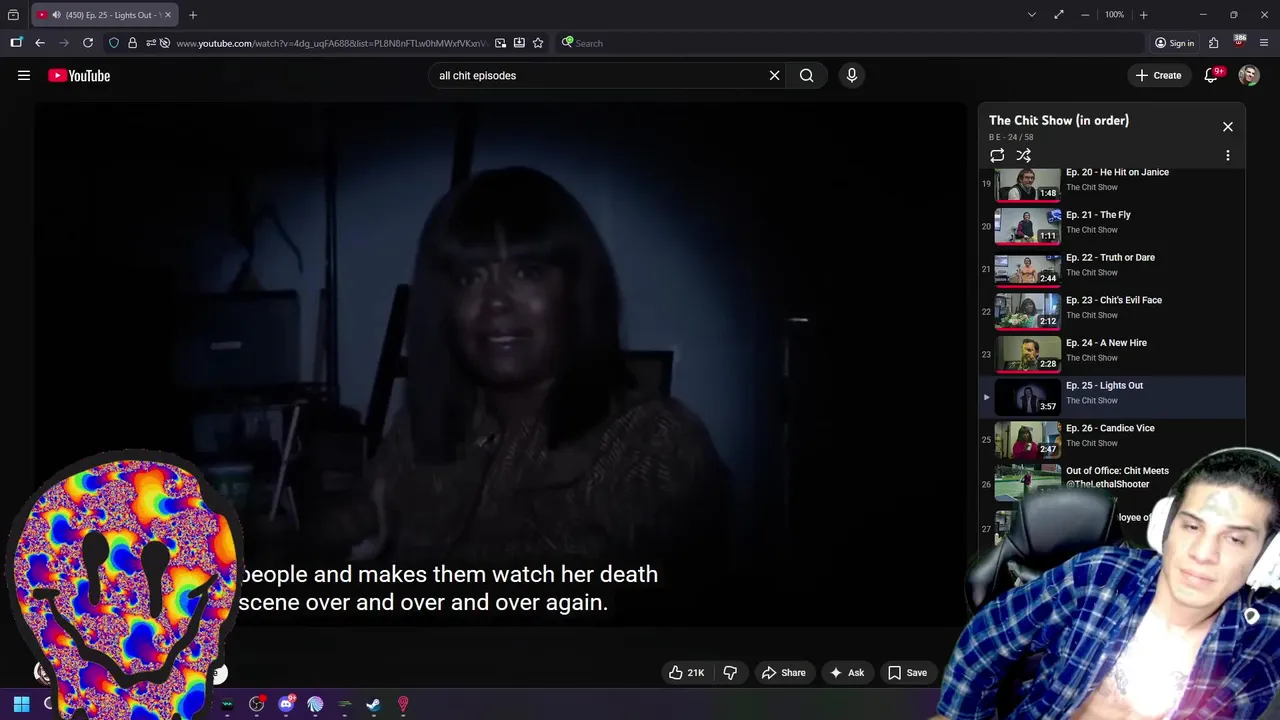The image size is (1280, 720).
Task: Mute tab via speaker icon
Action: (x=56, y=15)
